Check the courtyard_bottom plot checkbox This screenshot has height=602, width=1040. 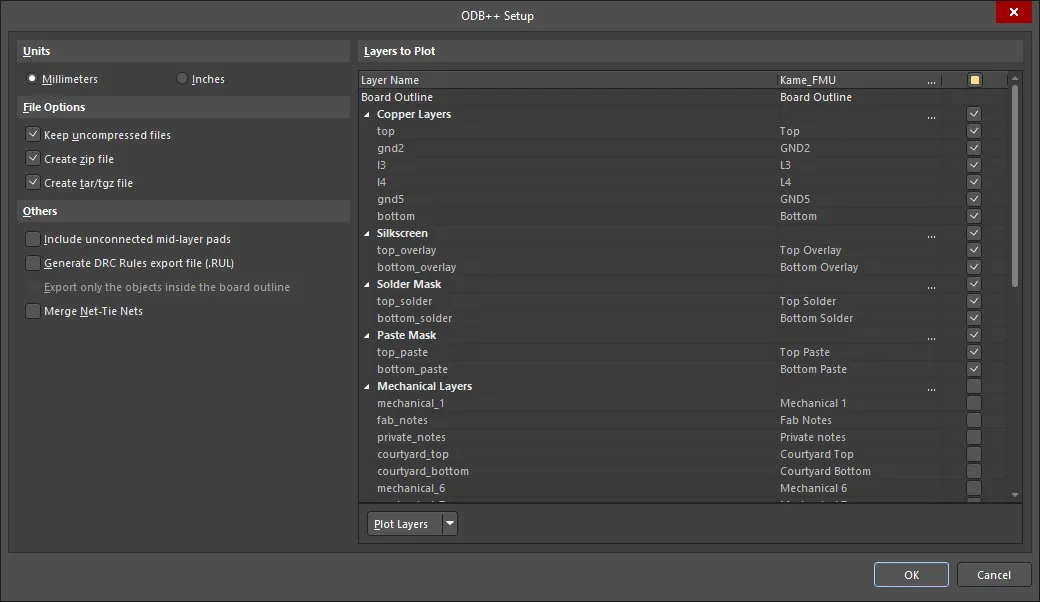click(974, 471)
